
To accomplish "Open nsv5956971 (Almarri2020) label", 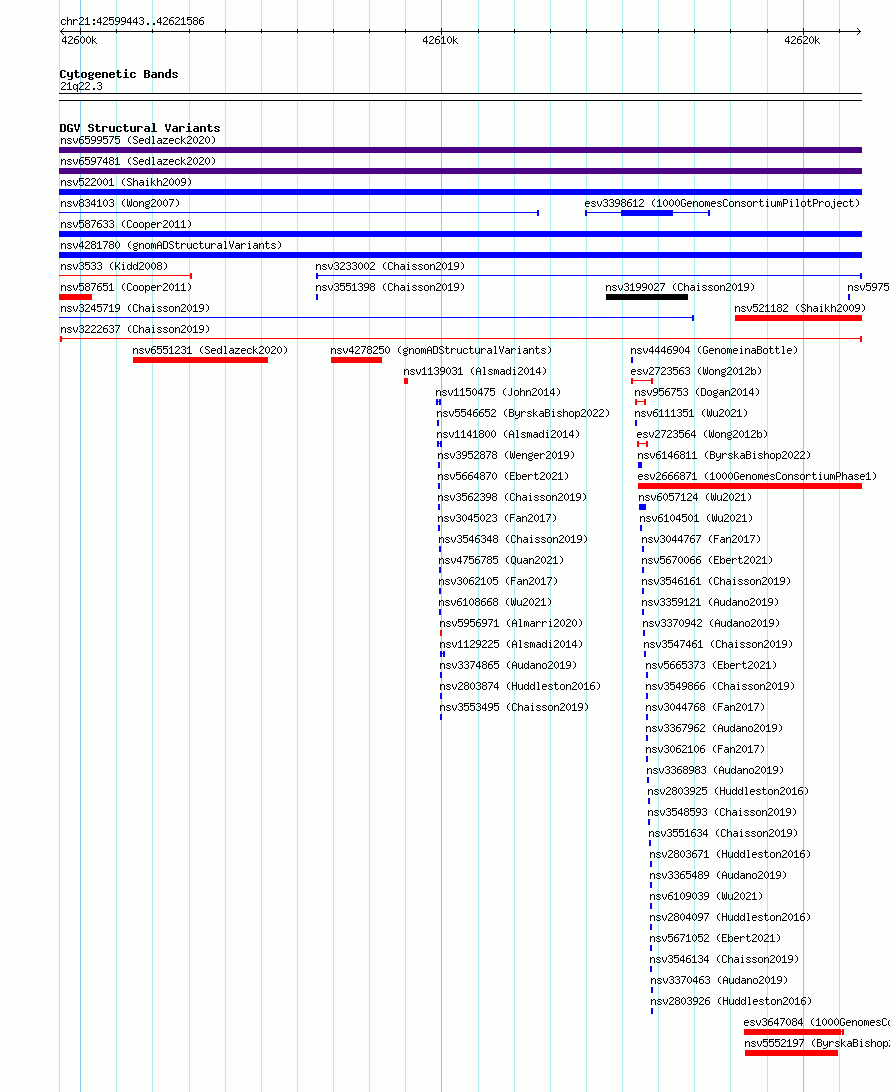I will [x=511, y=623].
